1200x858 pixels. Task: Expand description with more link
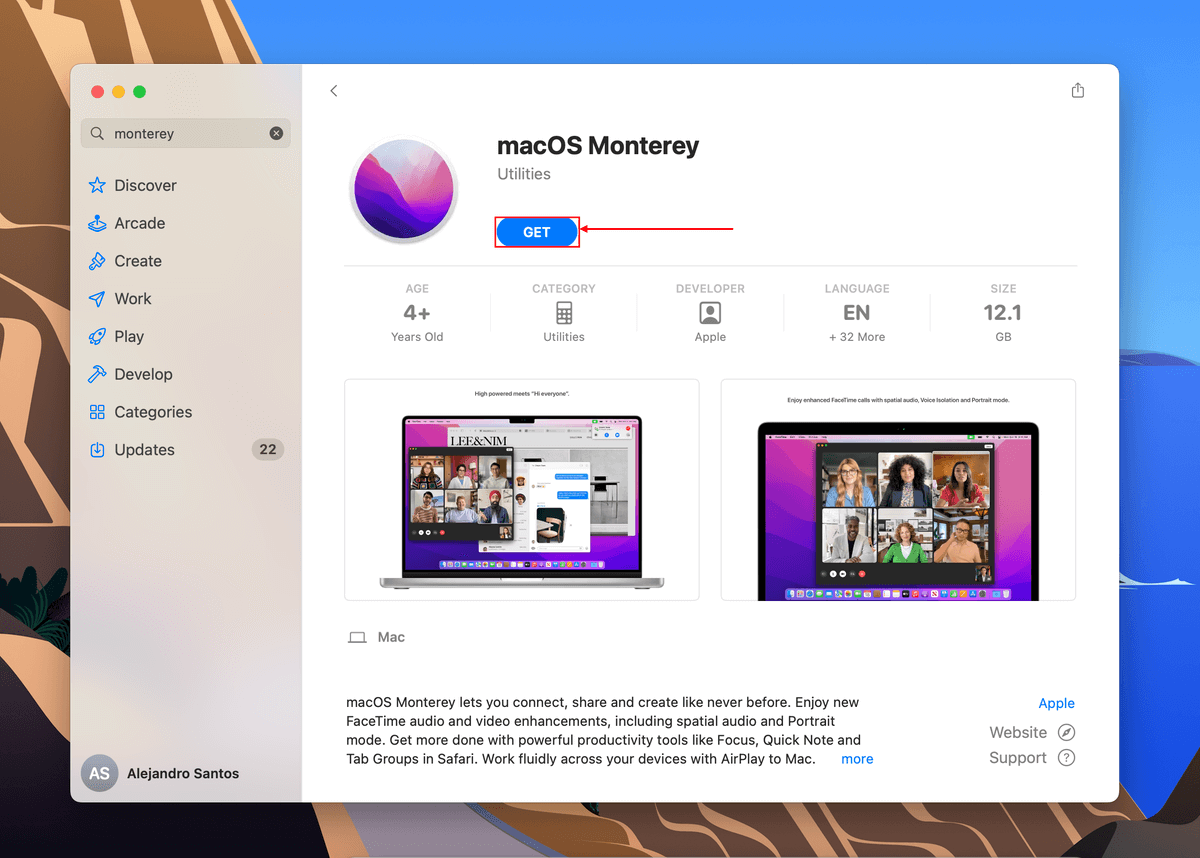tap(857, 759)
